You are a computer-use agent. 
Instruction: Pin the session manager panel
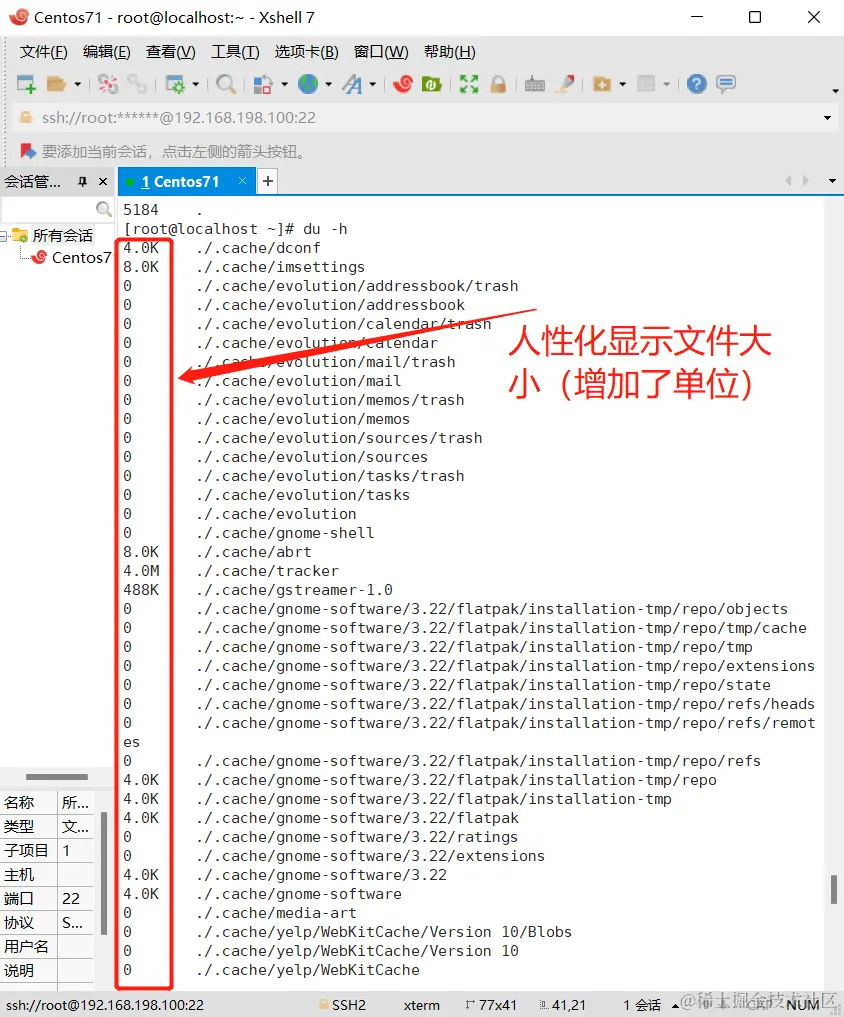(x=82, y=182)
